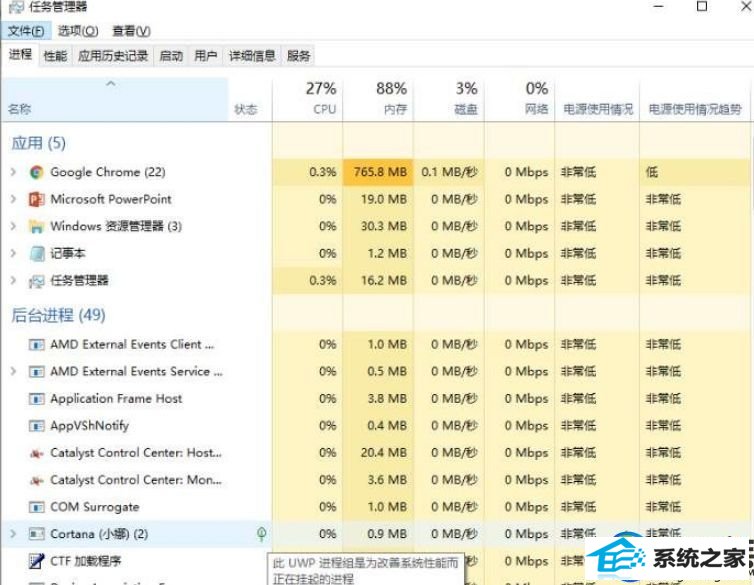Viewport: 754px width, 585px height.
Task: Click the AppVShNotify process icon
Action: point(37,426)
